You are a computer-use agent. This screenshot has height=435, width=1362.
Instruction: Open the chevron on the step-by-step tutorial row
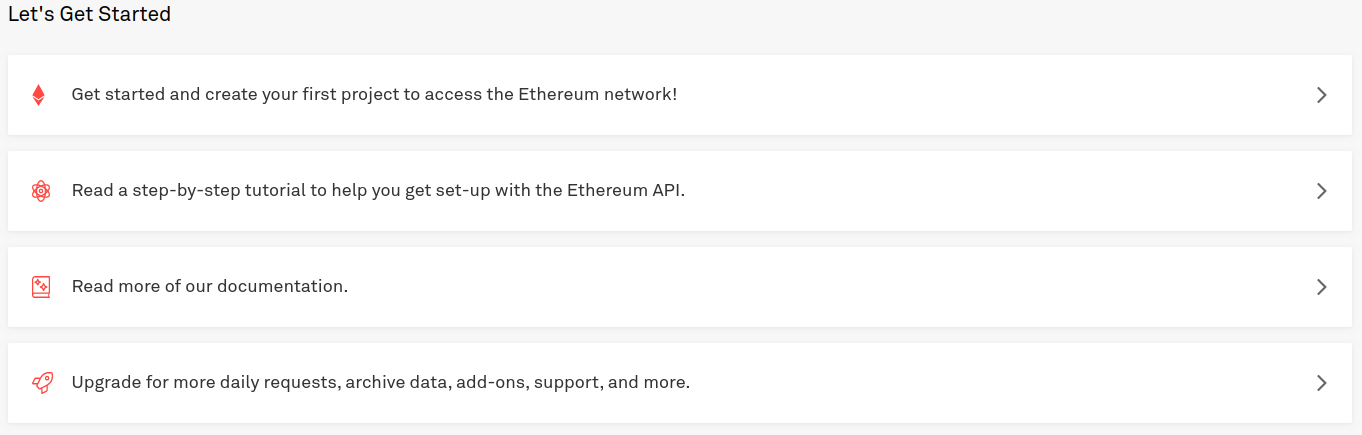pyautogui.click(x=1321, y=191)
